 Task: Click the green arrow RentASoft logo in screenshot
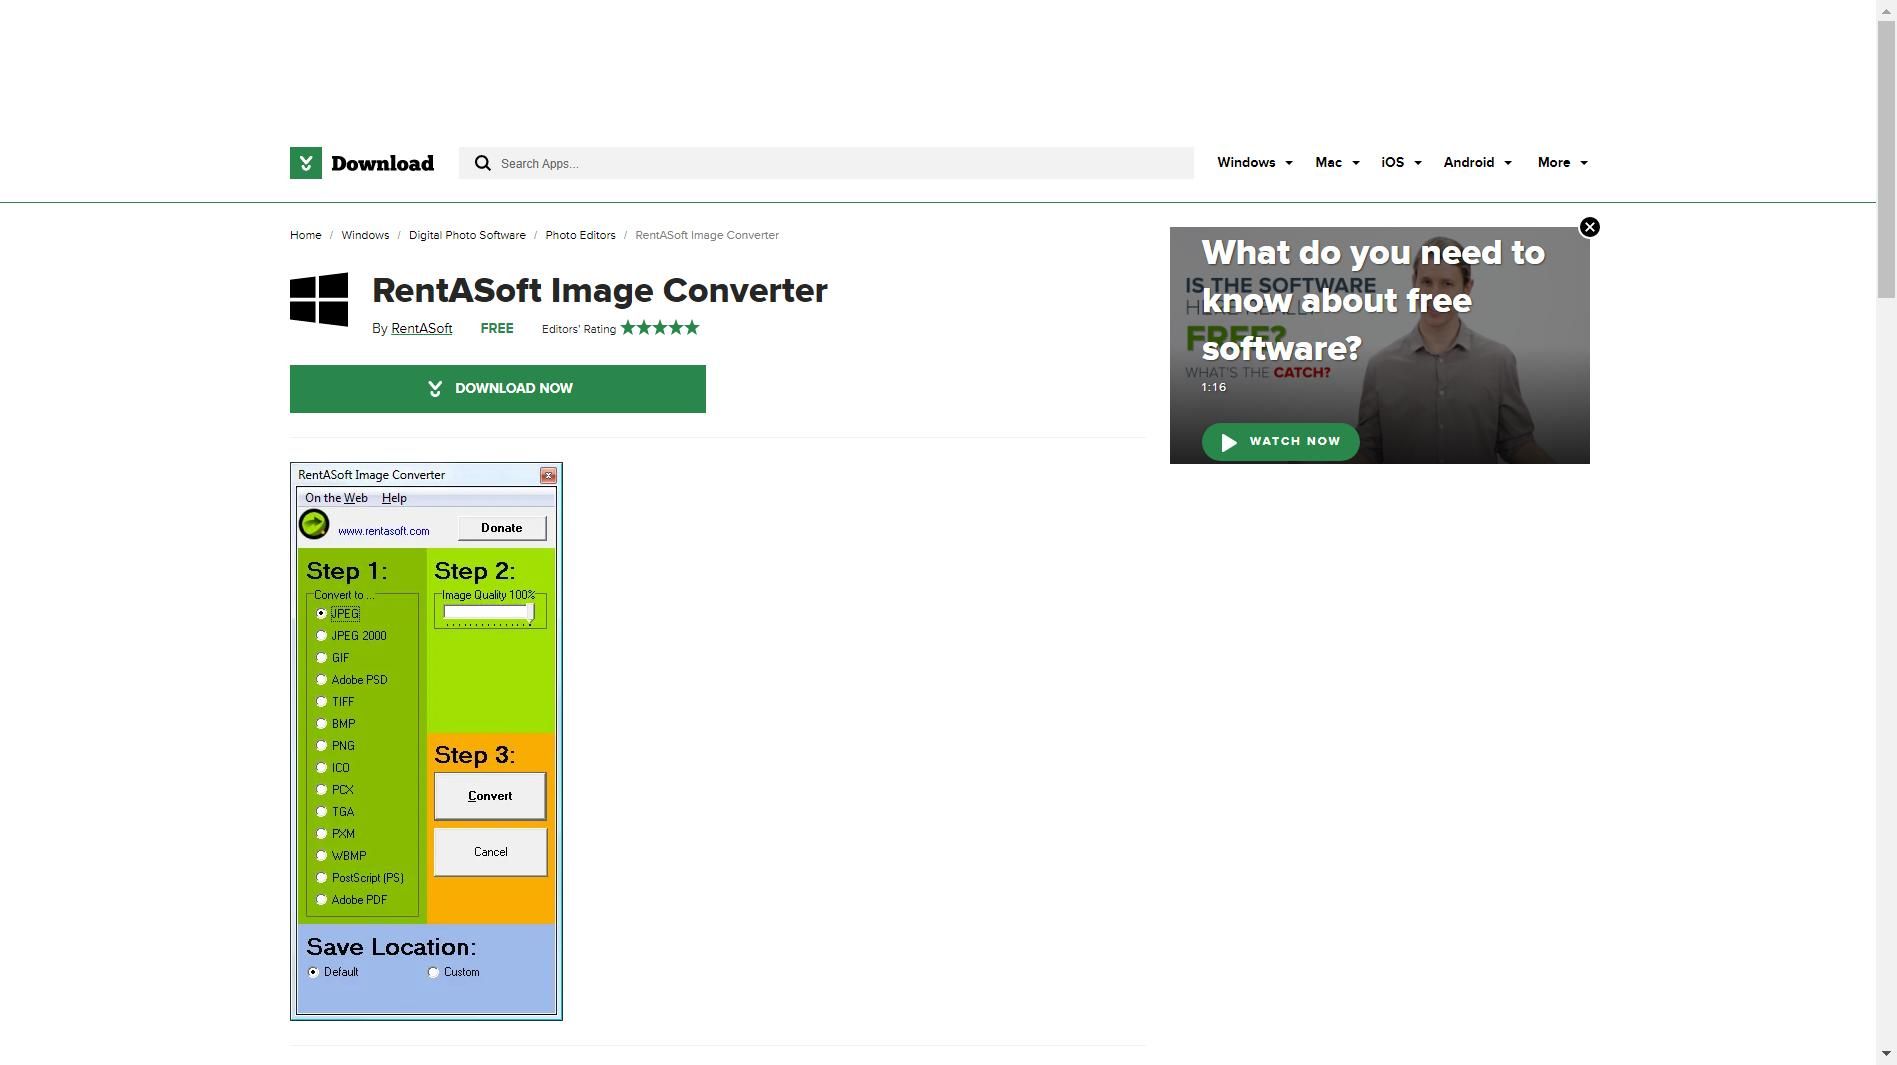(x=314, y=524)
